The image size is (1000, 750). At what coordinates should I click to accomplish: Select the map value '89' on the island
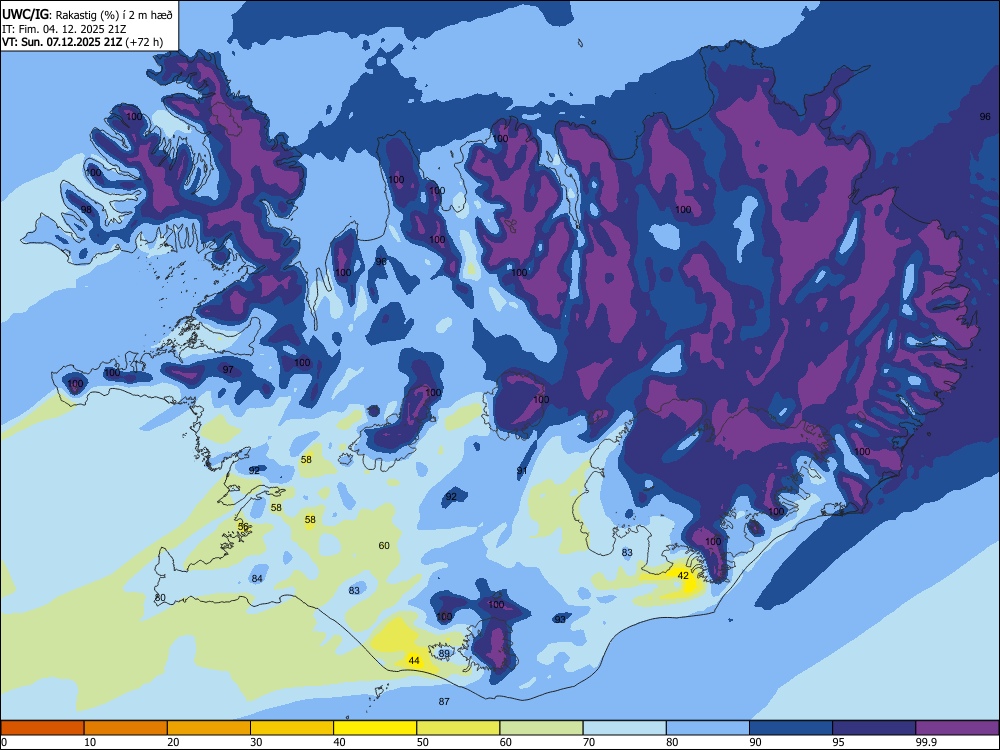tap(444, 653)
